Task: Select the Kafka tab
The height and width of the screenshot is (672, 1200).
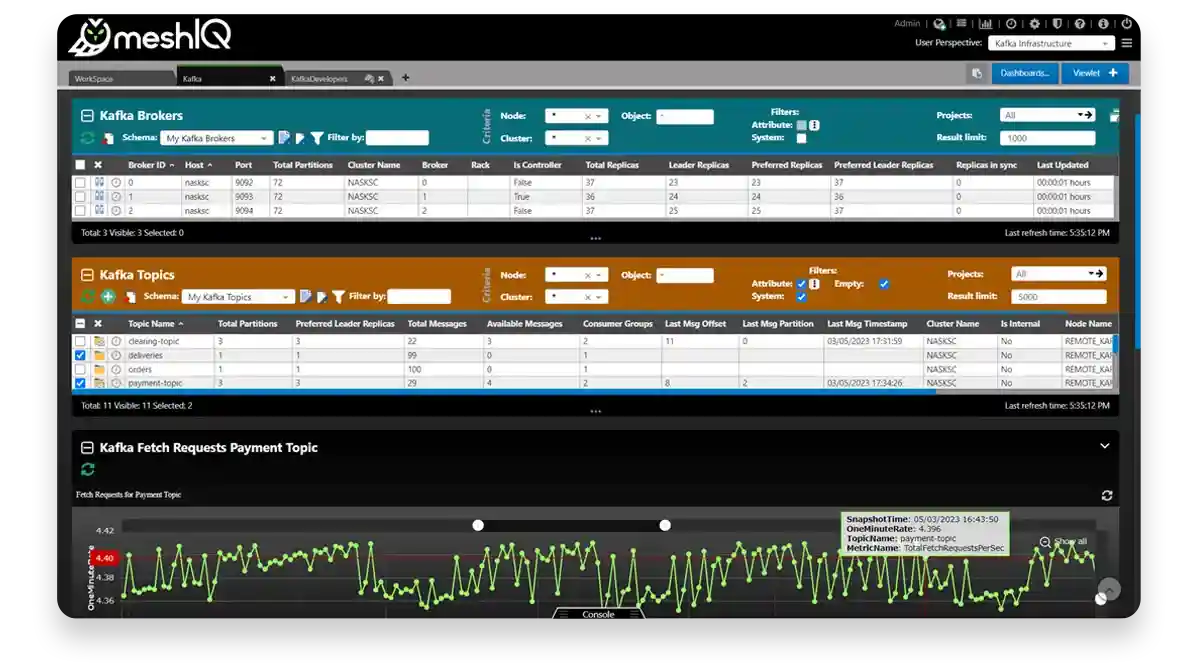Action: coord(228,78)
